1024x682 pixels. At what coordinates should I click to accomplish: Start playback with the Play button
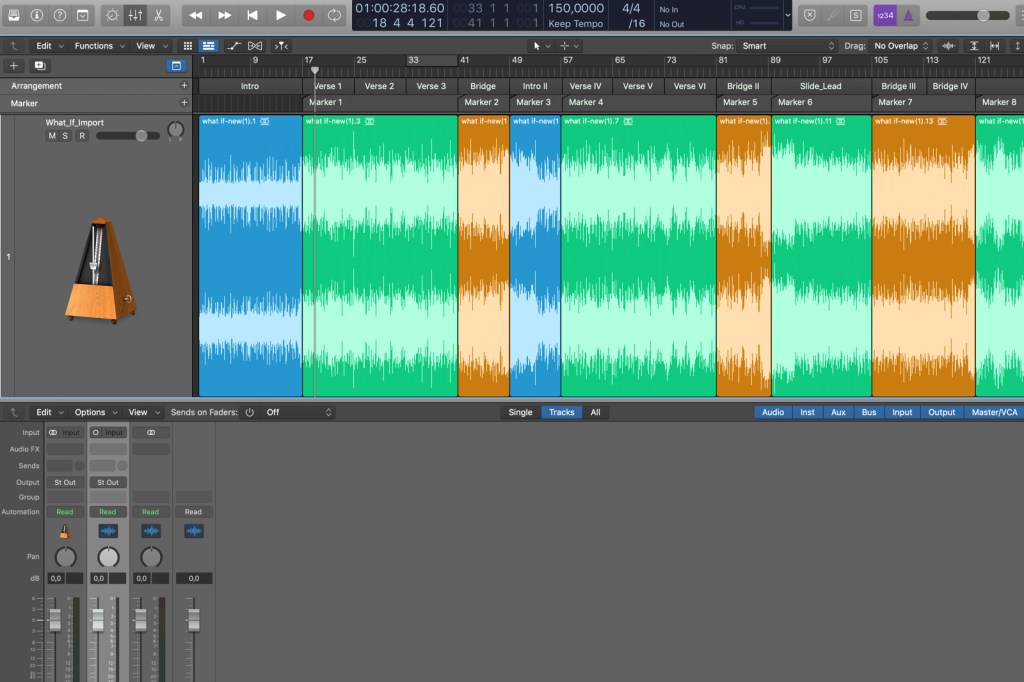[280, 15]
